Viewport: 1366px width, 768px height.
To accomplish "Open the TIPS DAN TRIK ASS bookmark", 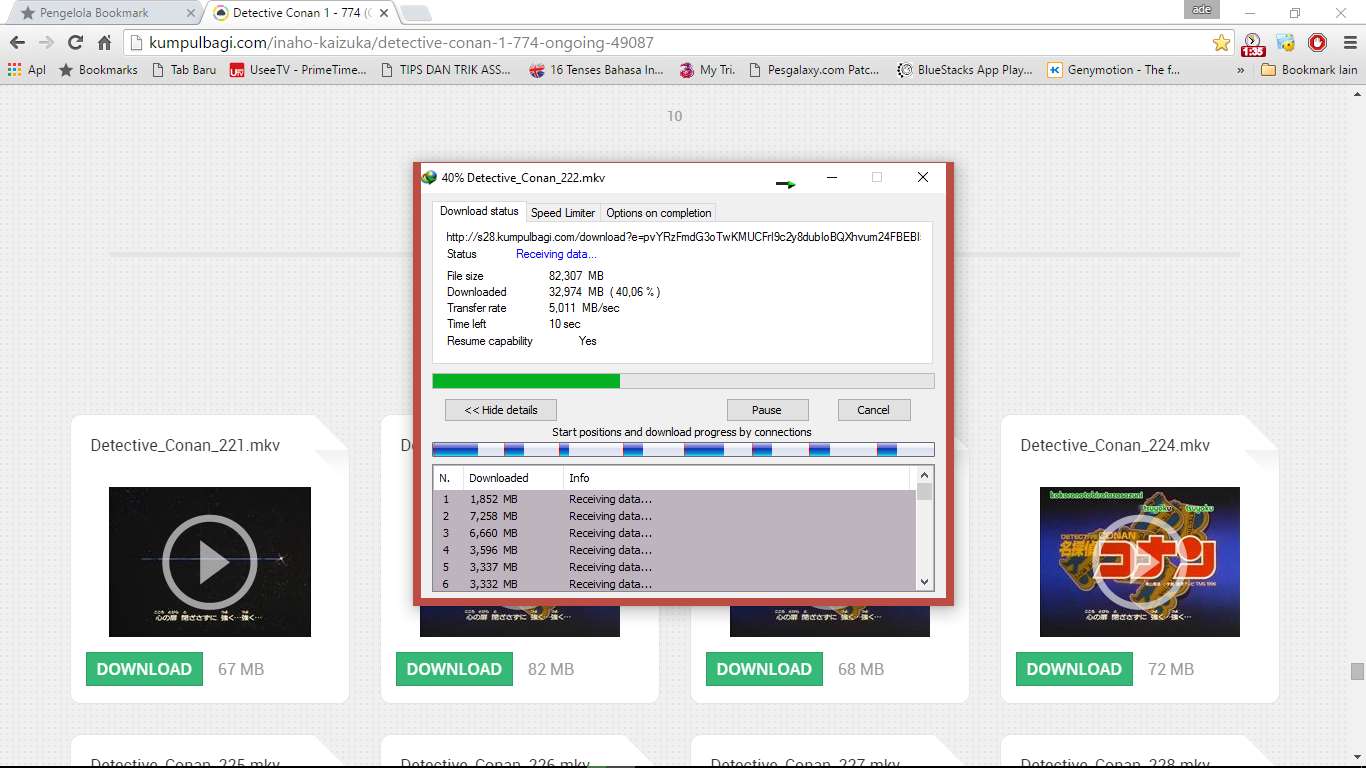I will 445,70.
